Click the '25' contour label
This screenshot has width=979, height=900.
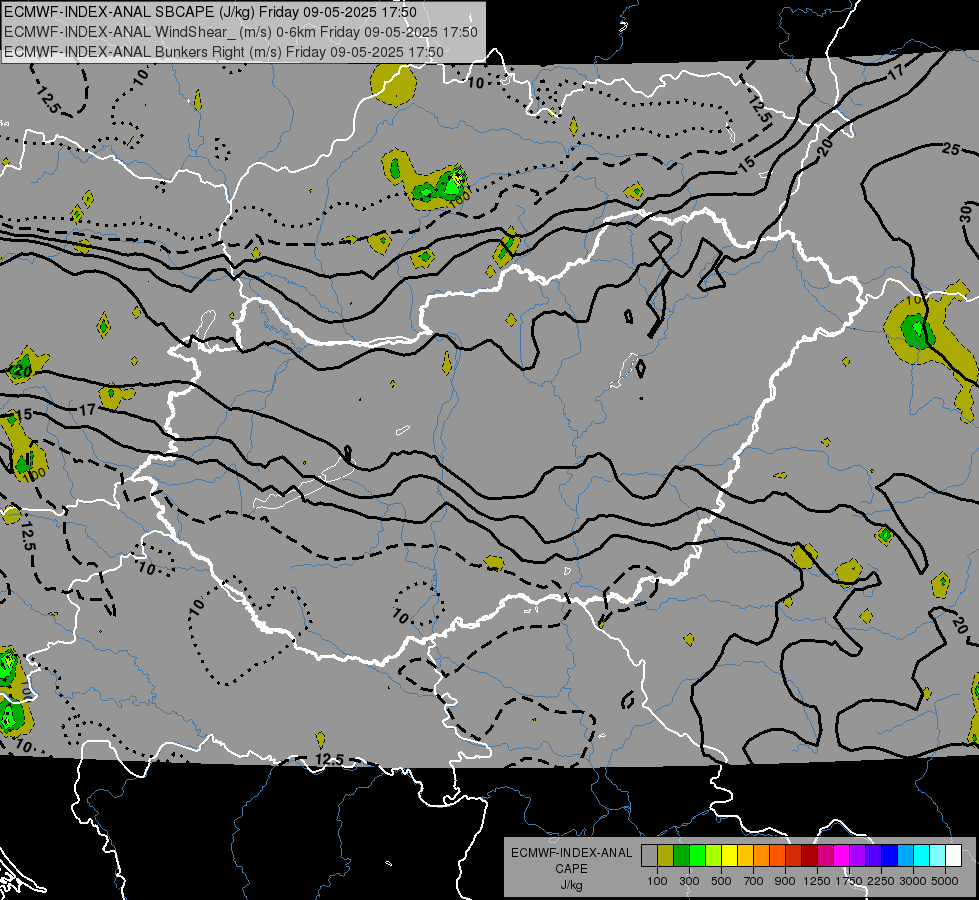pos(950,149)
